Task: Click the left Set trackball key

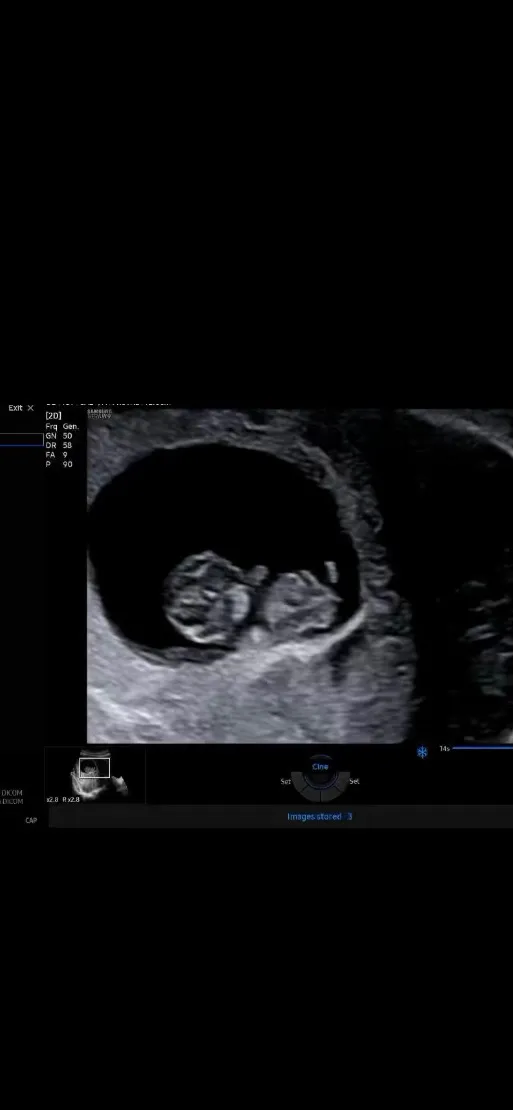Action: point(285,782)
